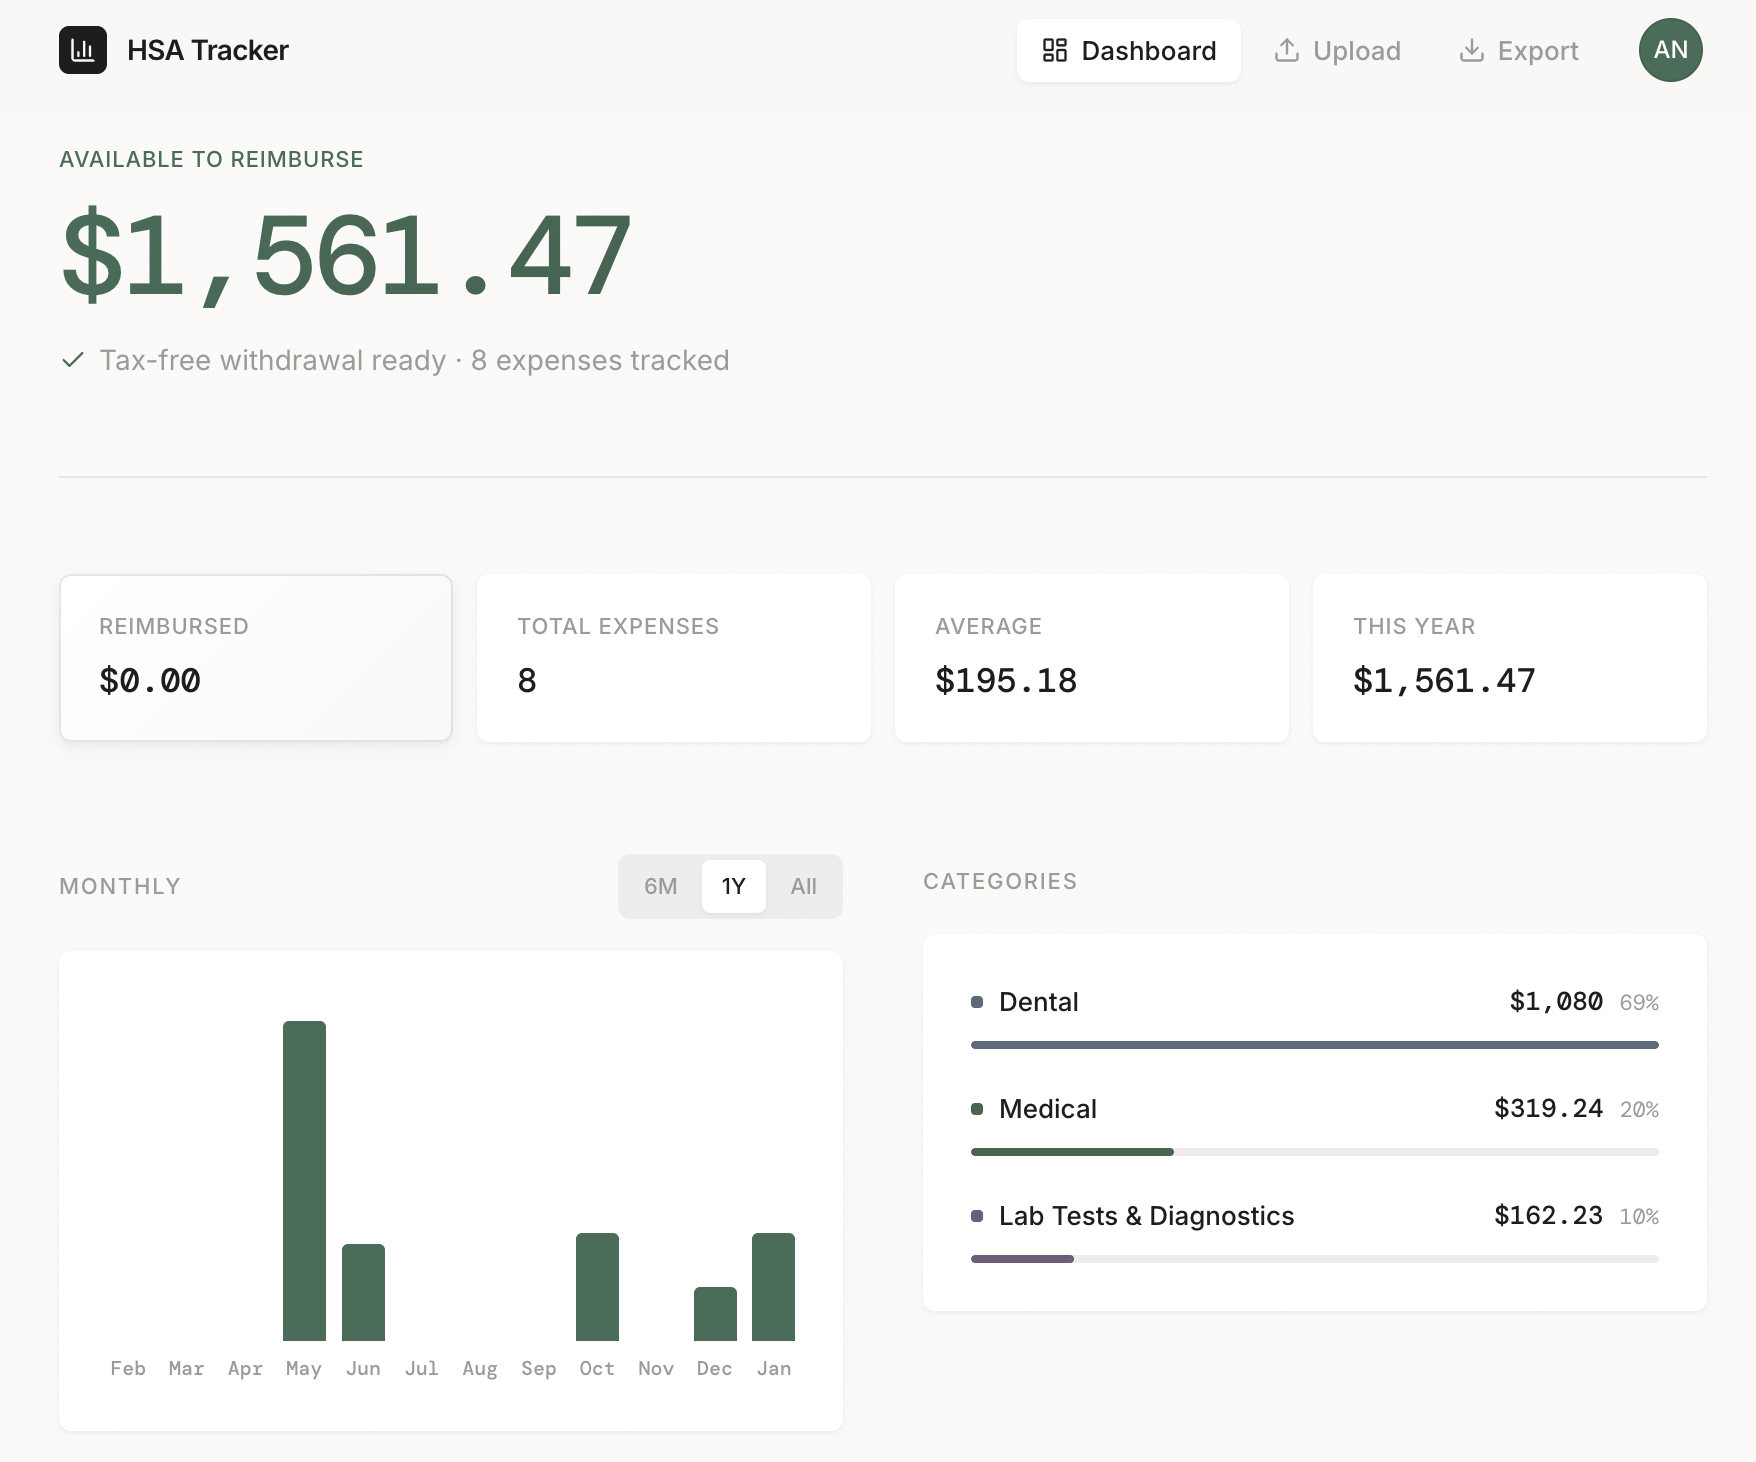This screenshot has height=1462, width=1756.
Task: Click the Dental progress bar
Action: click(x=1314, y=1045)
